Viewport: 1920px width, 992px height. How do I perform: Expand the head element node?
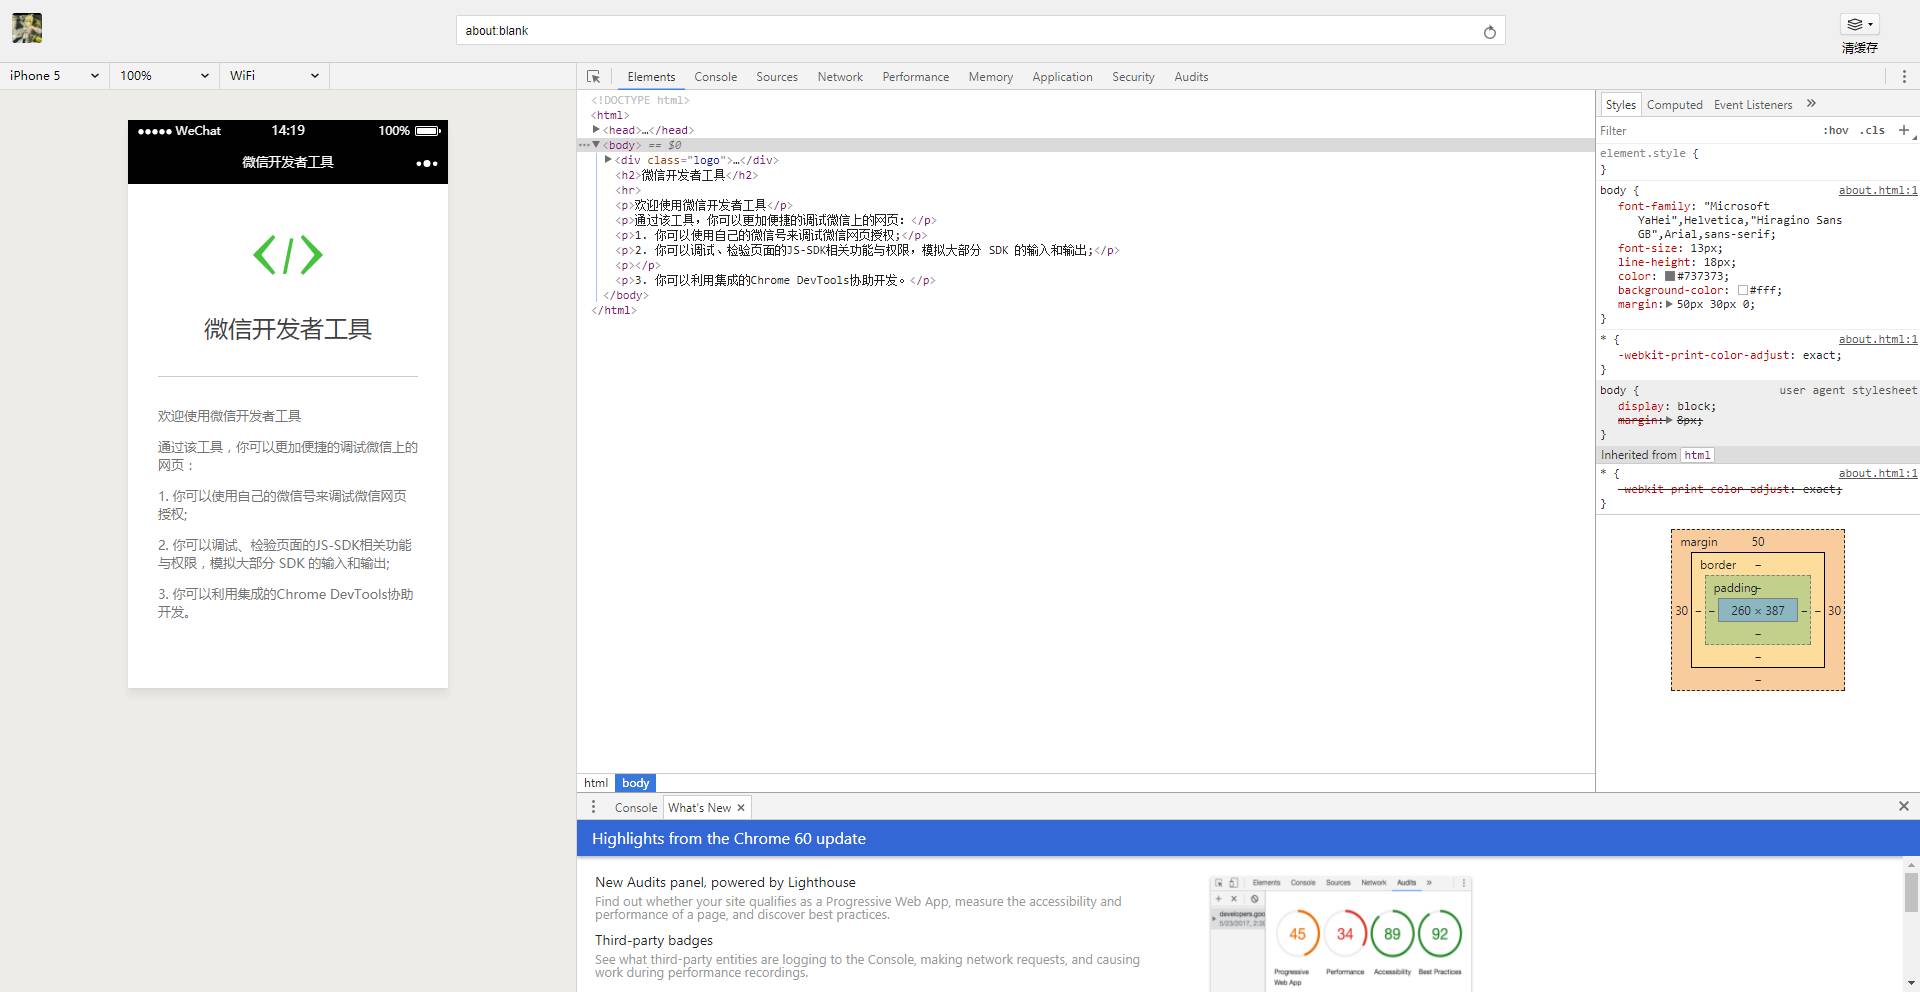point(596,130)
